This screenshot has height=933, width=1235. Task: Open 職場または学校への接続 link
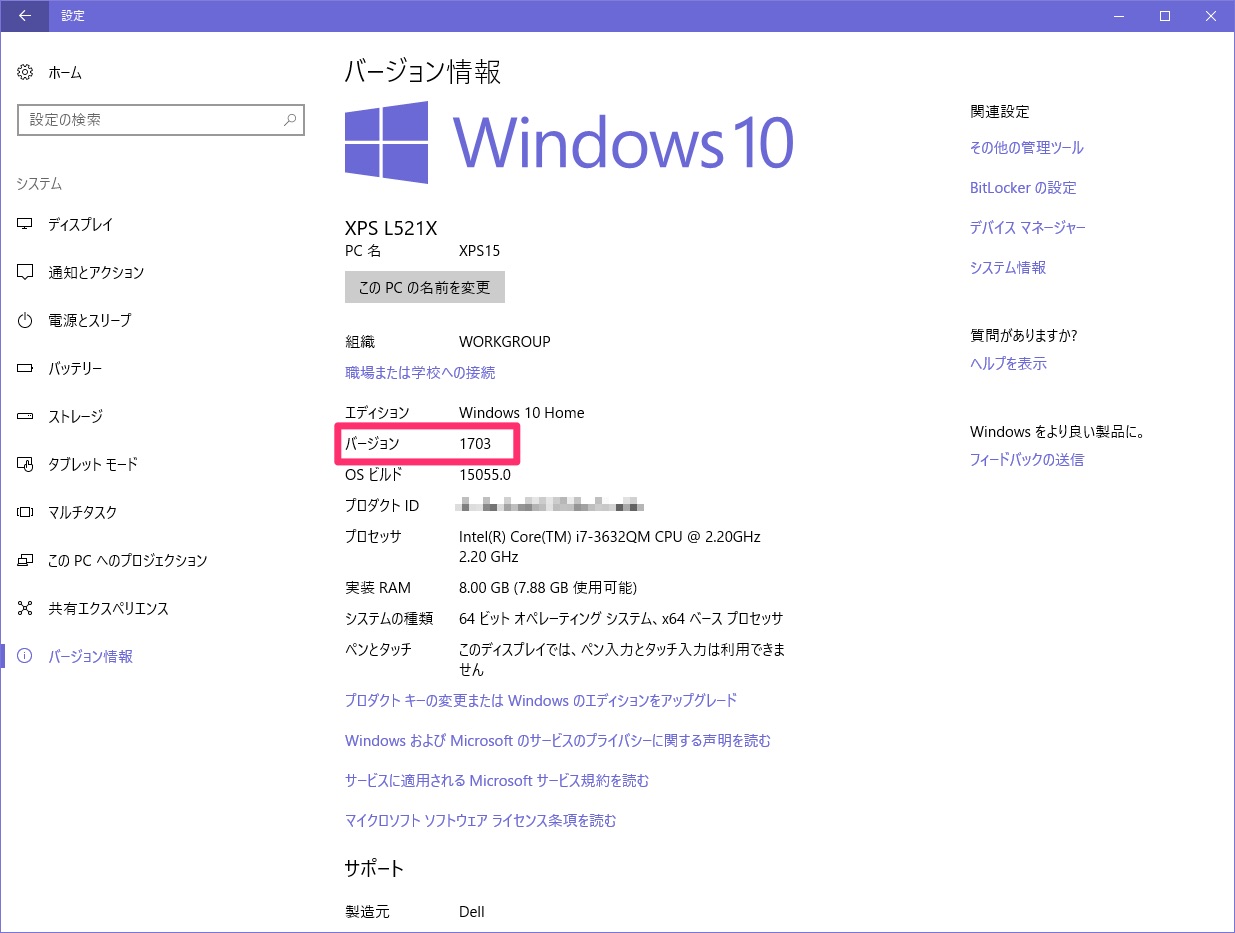[x=420, y=373]
